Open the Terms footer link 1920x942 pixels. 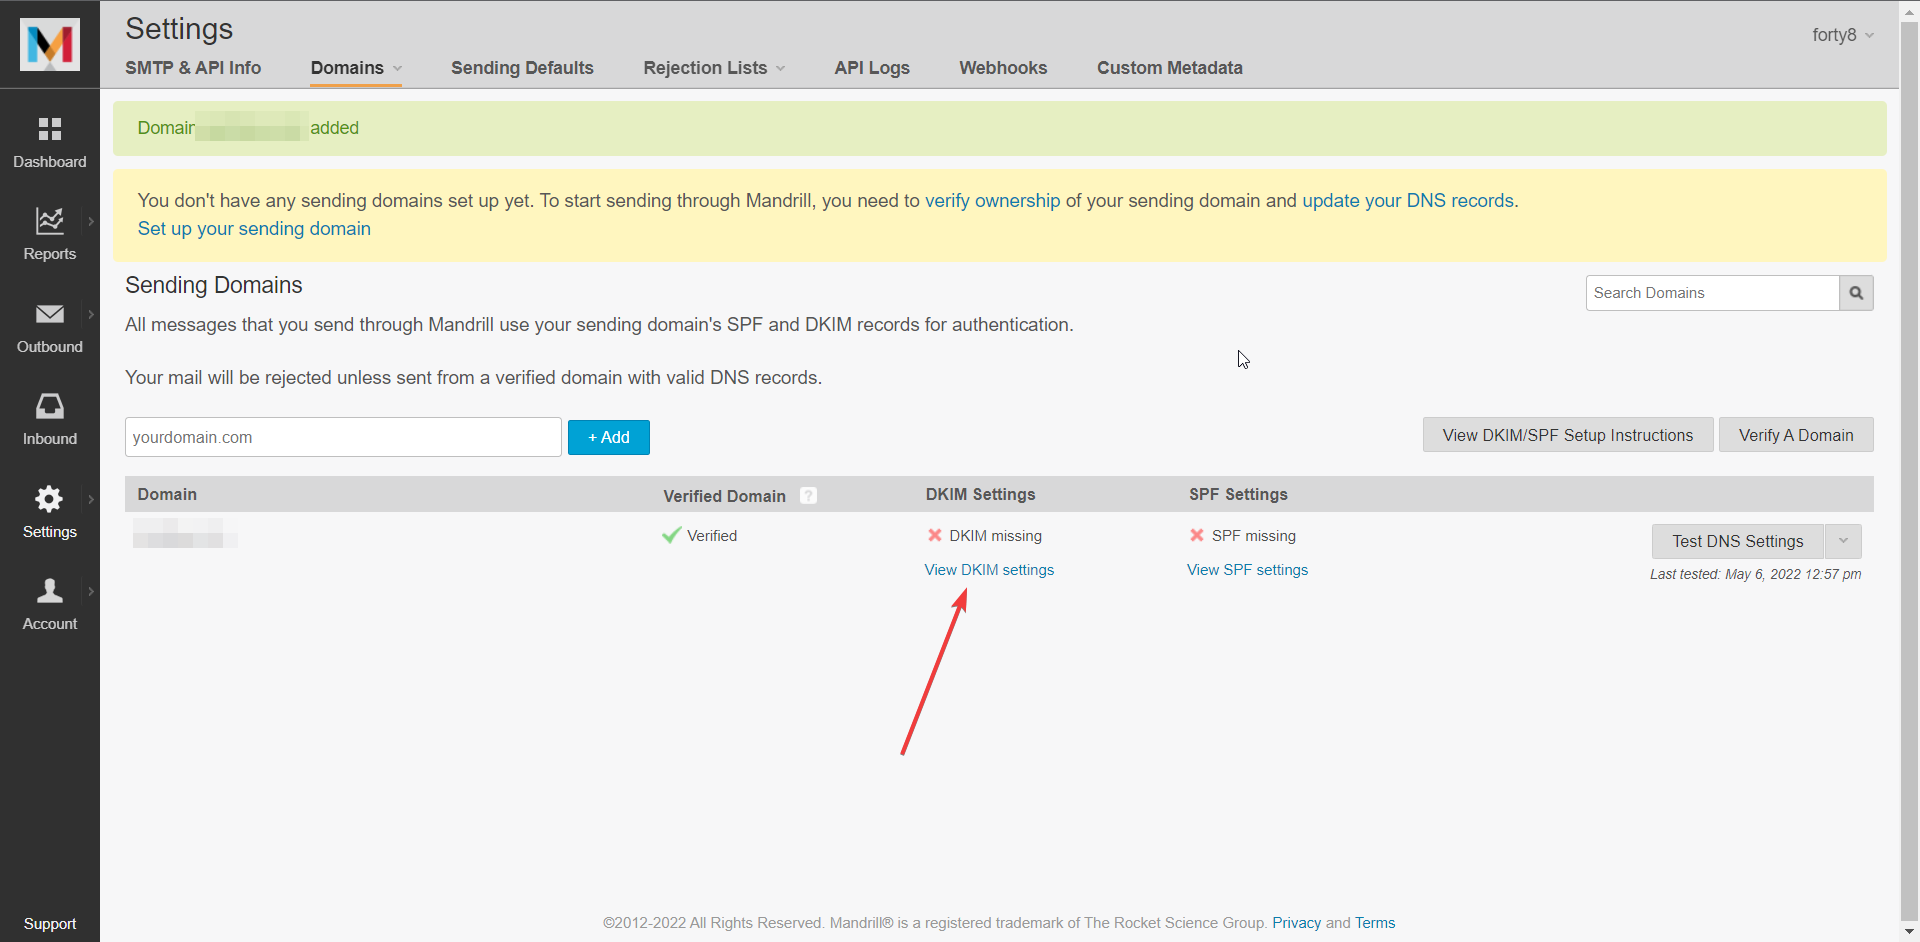(x=1375, y=923)
